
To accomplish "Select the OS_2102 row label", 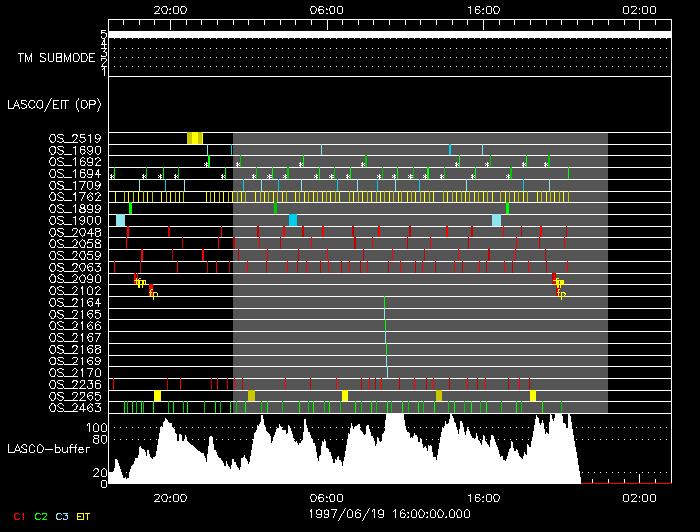I will coord(75,291).
